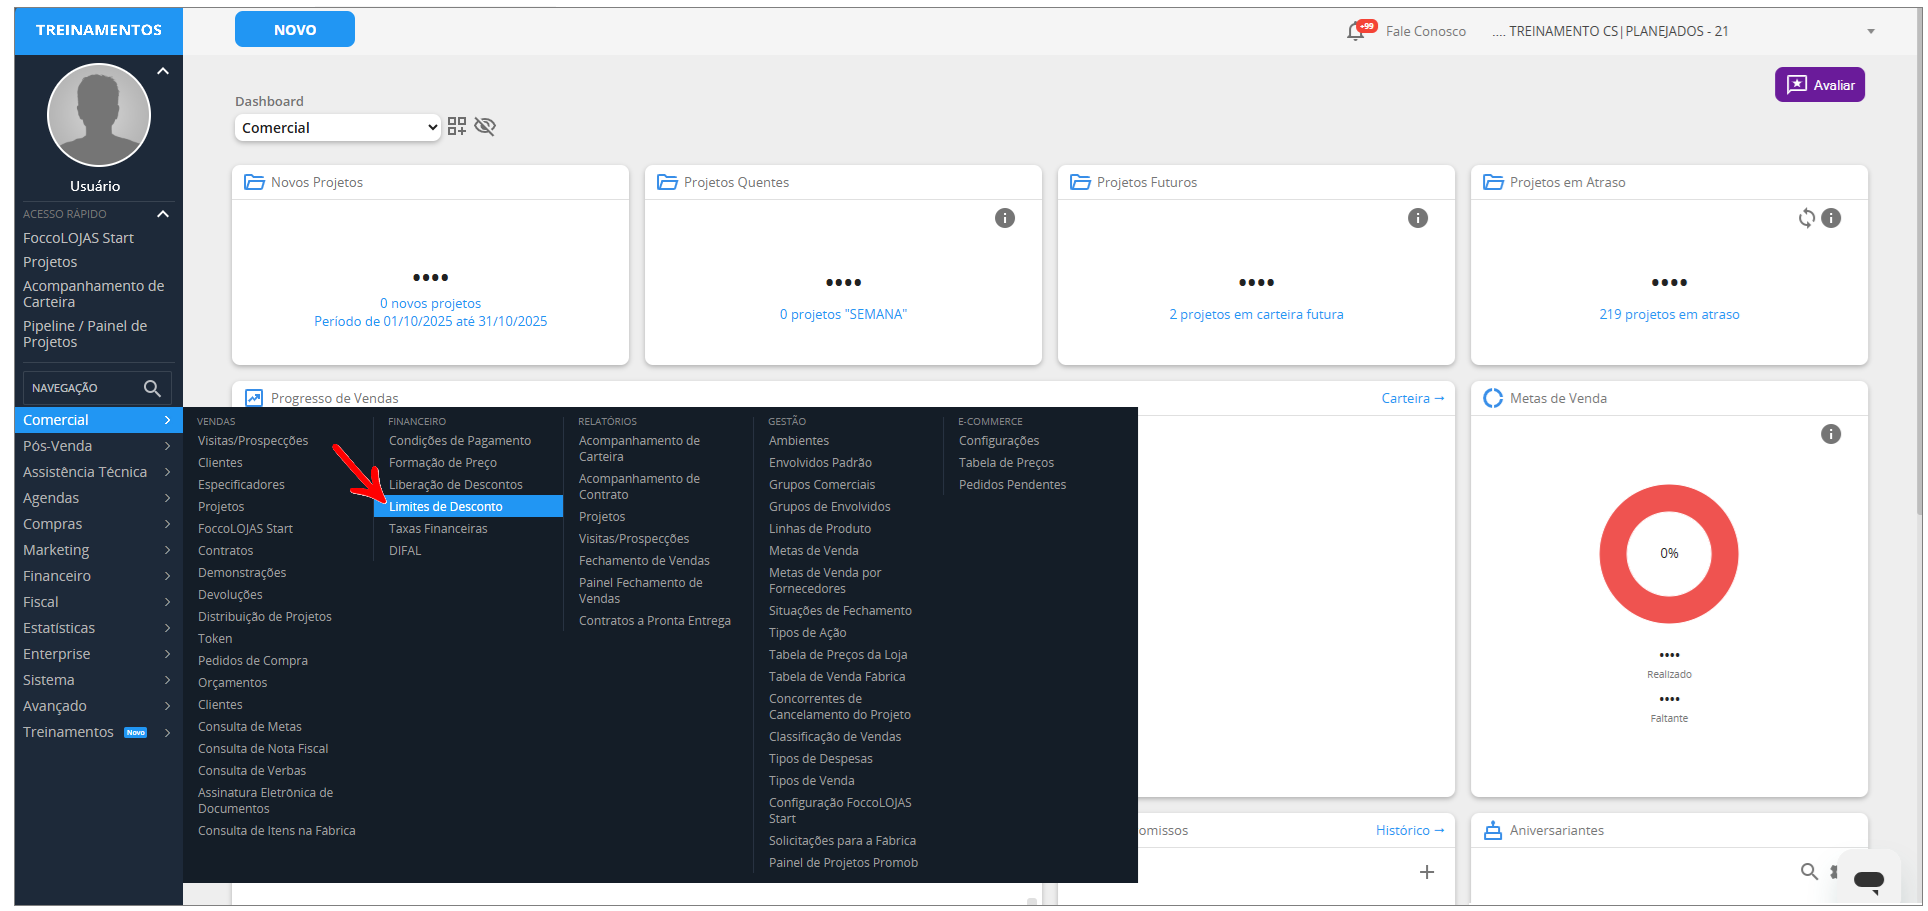This screenshot has height=911, width=1928.
Task: Open the chat bubble widget
Action: click(x=1869, y=879)
